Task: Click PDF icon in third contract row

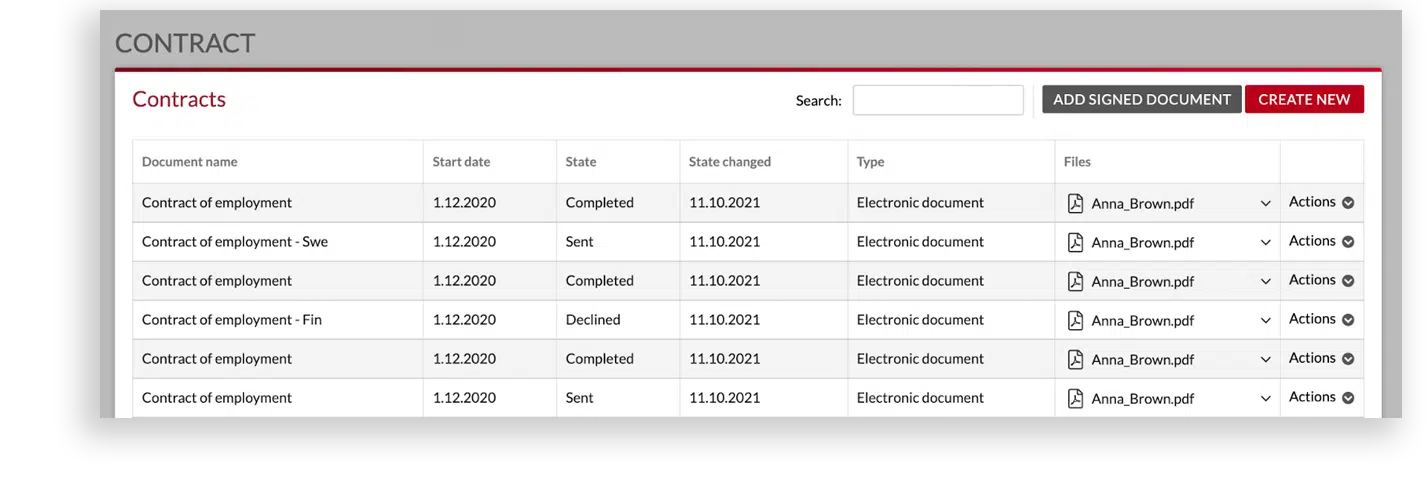Action: point(1075,281)
